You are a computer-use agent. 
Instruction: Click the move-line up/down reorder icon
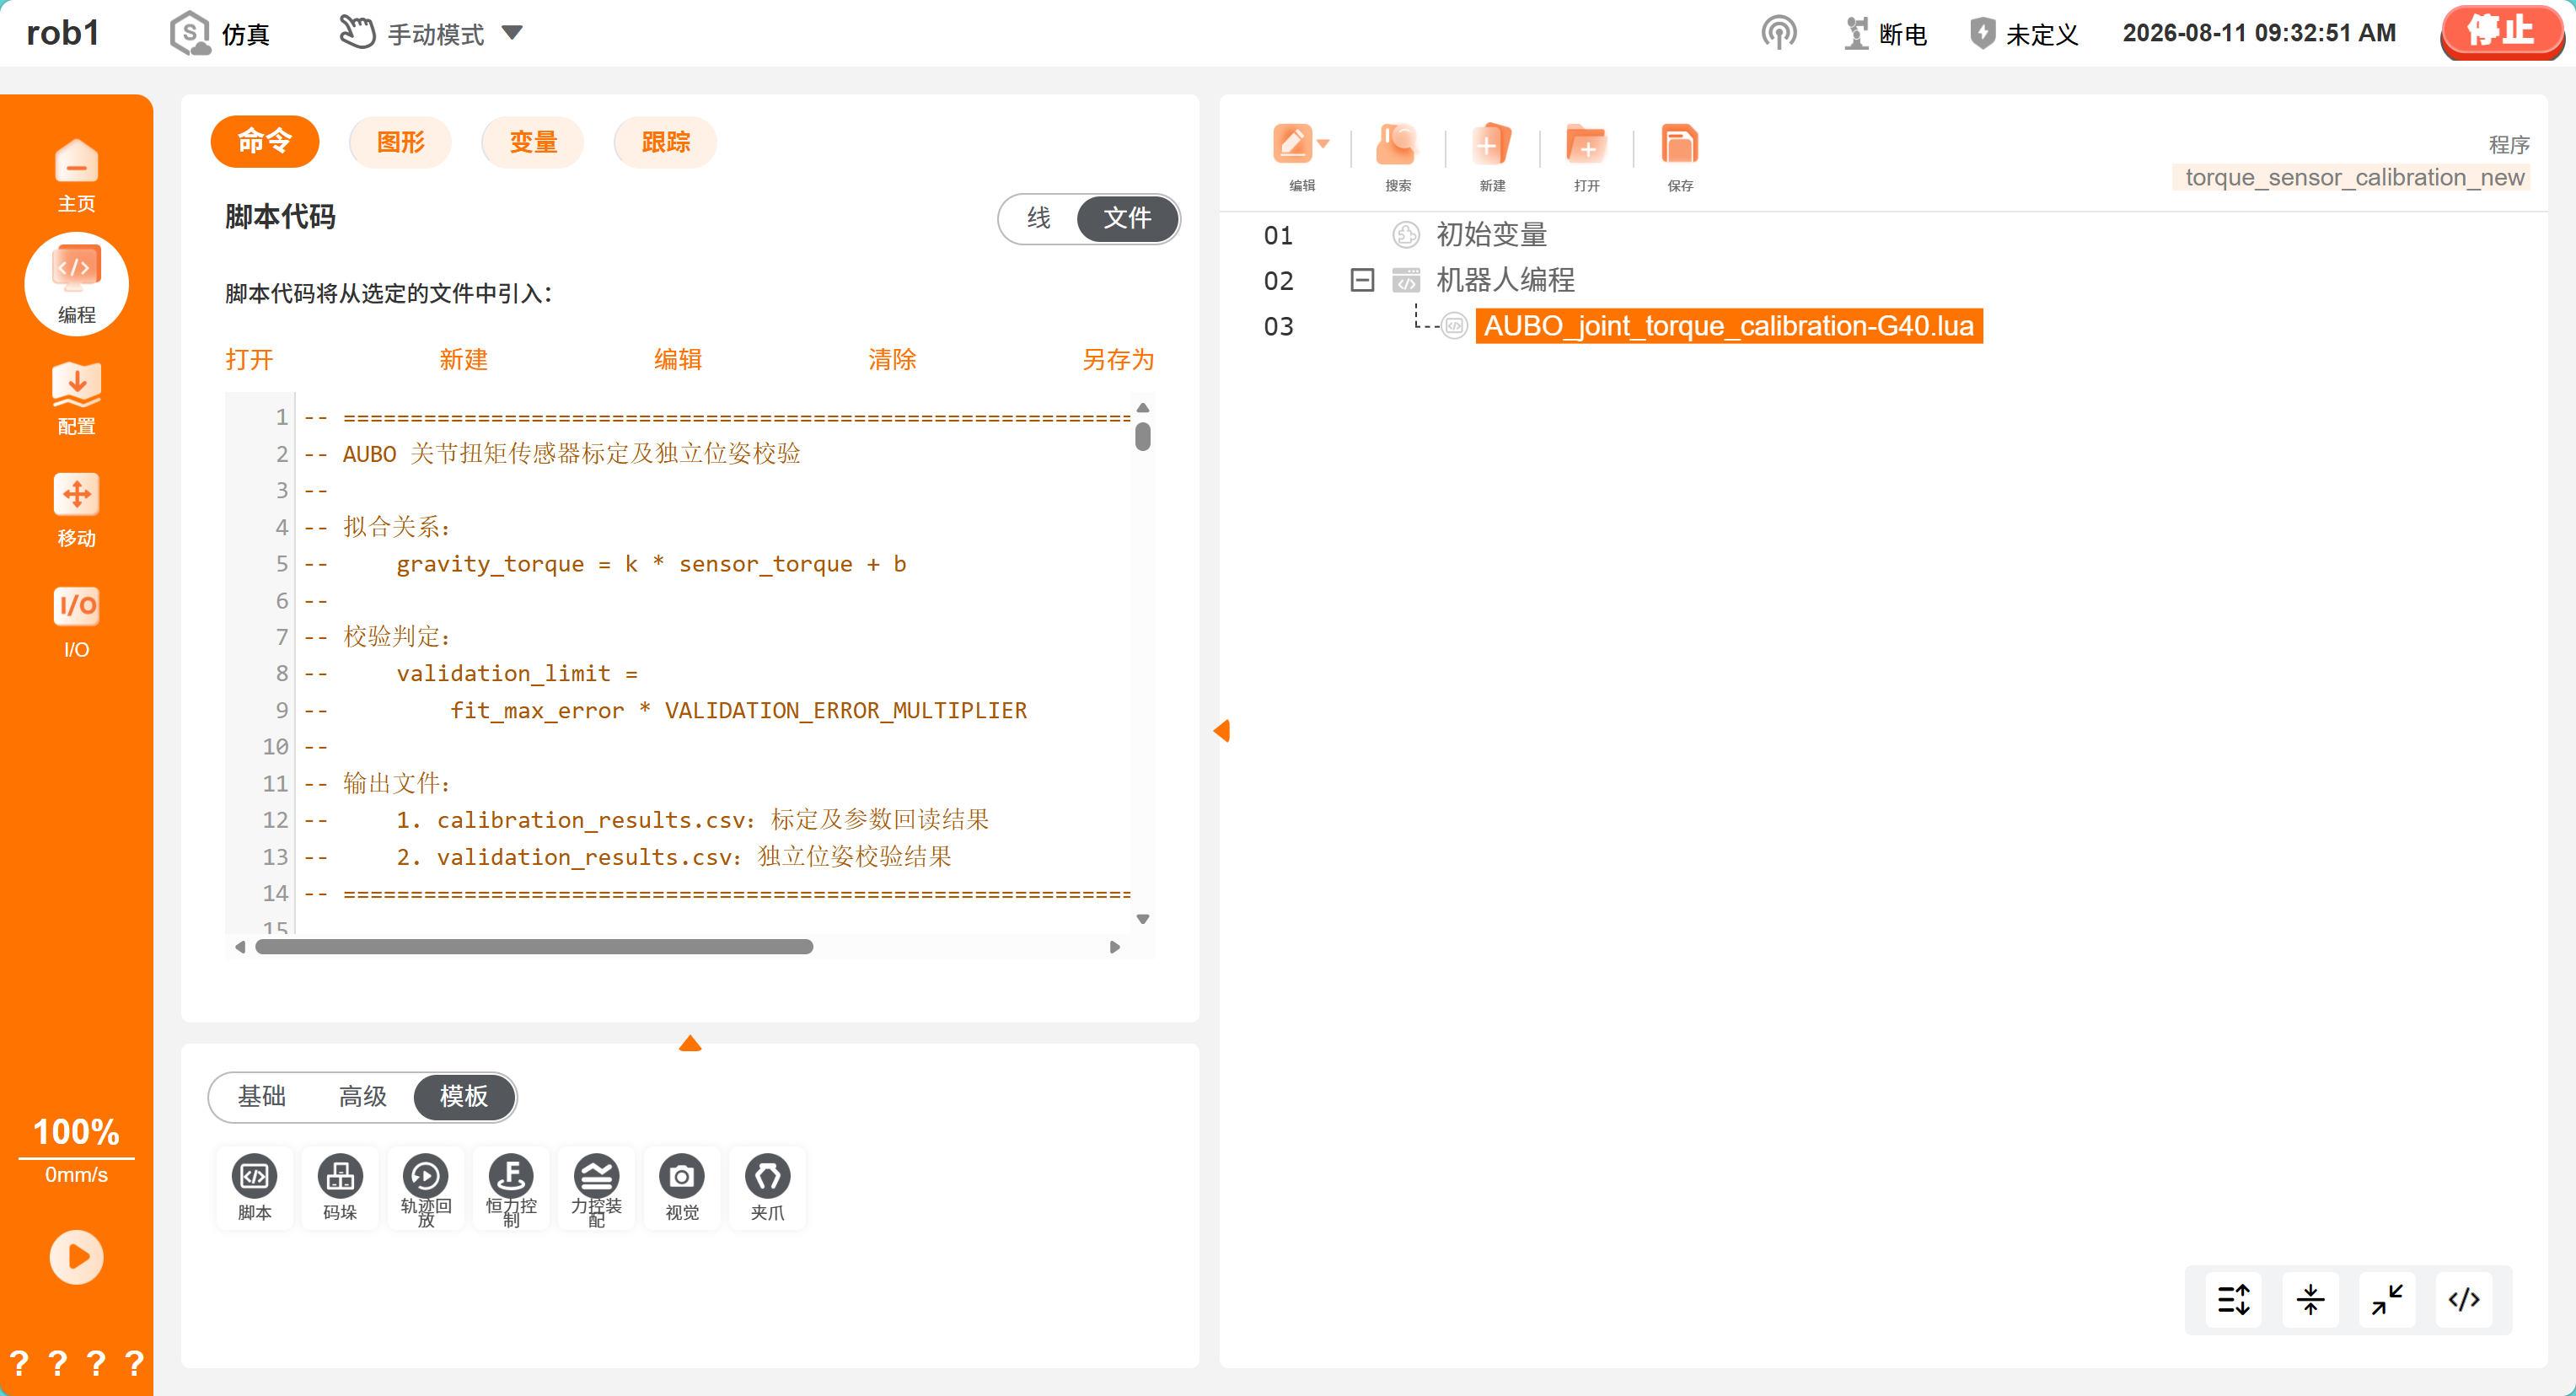[x=2233, y=1299]
